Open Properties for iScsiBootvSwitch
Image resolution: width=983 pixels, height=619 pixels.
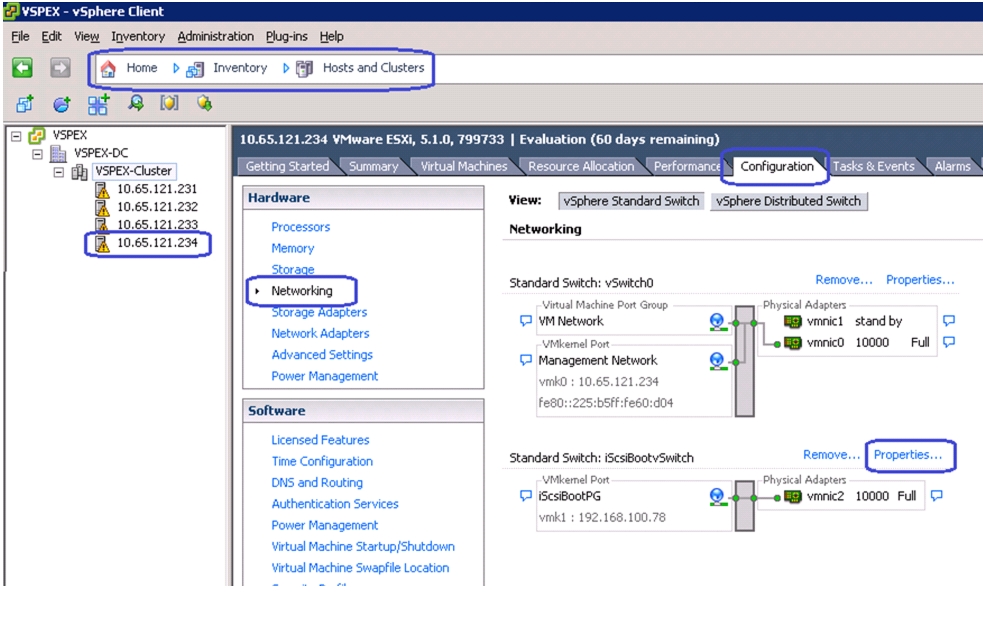click(x=908, y=455)
